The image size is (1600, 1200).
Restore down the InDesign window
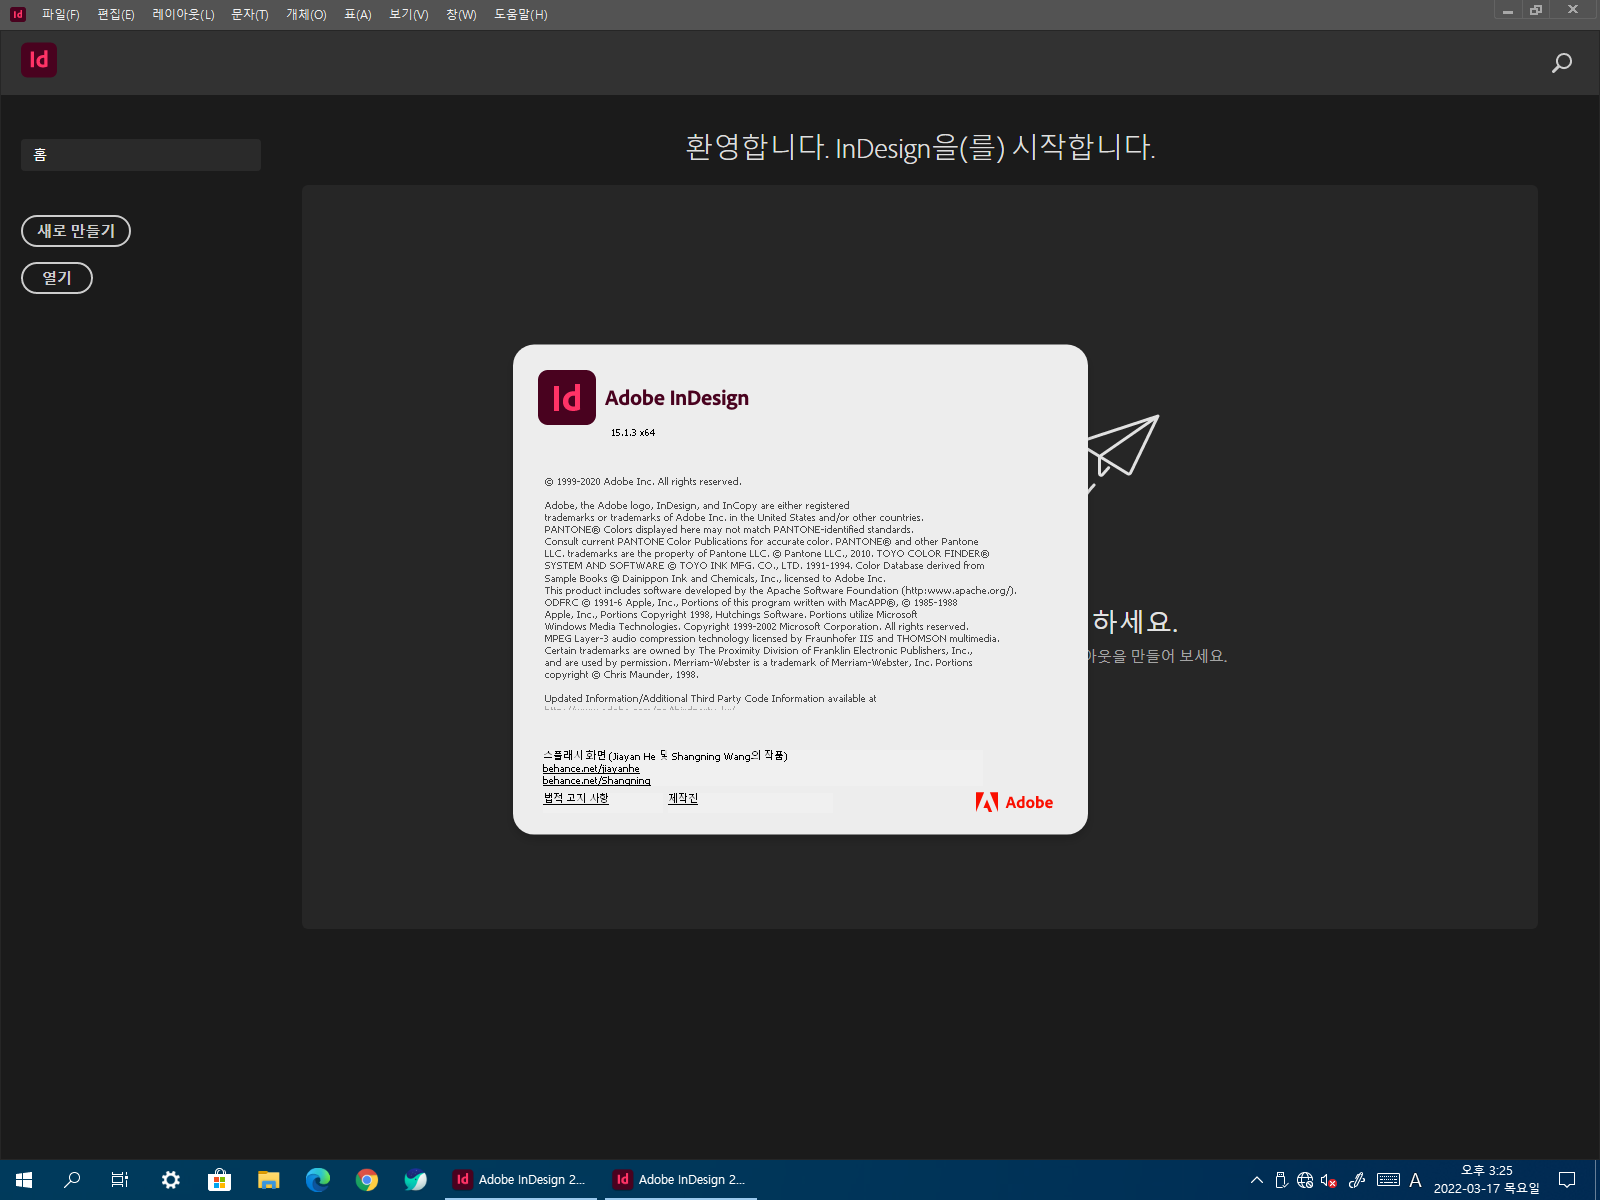[1535, 10]
